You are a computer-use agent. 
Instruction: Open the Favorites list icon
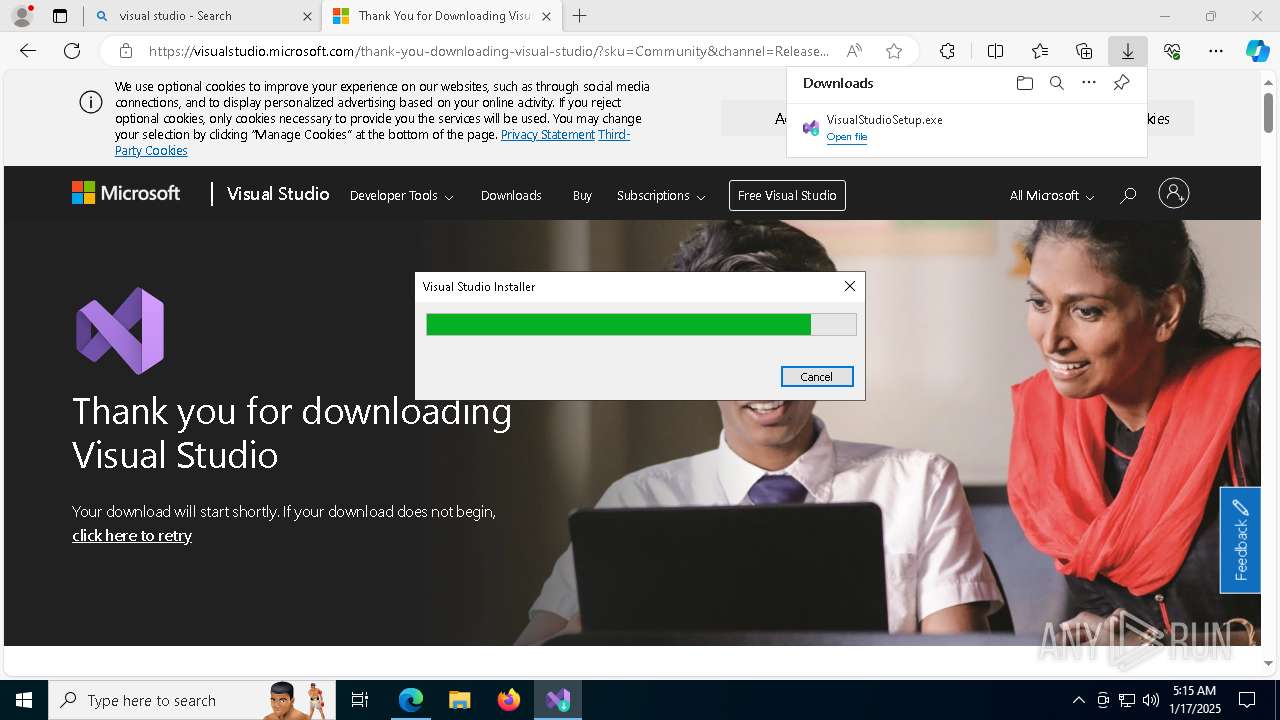(1040, 51)
